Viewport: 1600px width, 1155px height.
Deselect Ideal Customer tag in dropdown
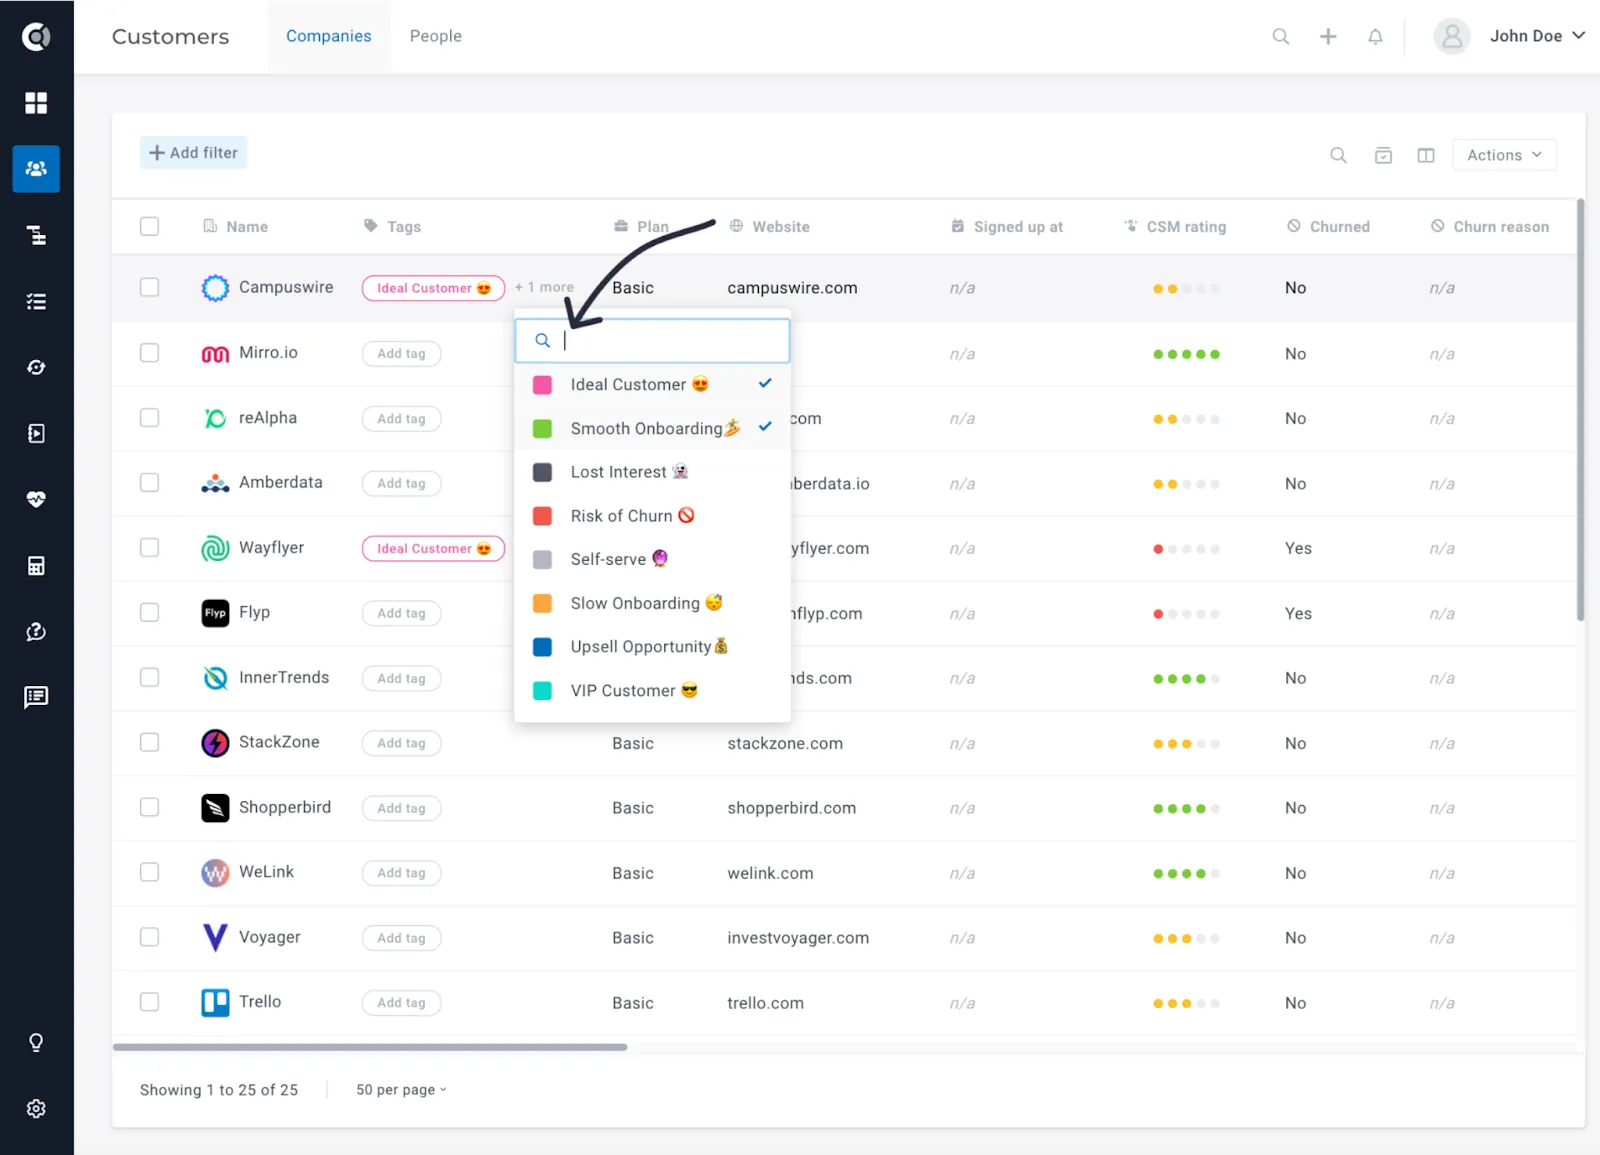coord(652,385)
